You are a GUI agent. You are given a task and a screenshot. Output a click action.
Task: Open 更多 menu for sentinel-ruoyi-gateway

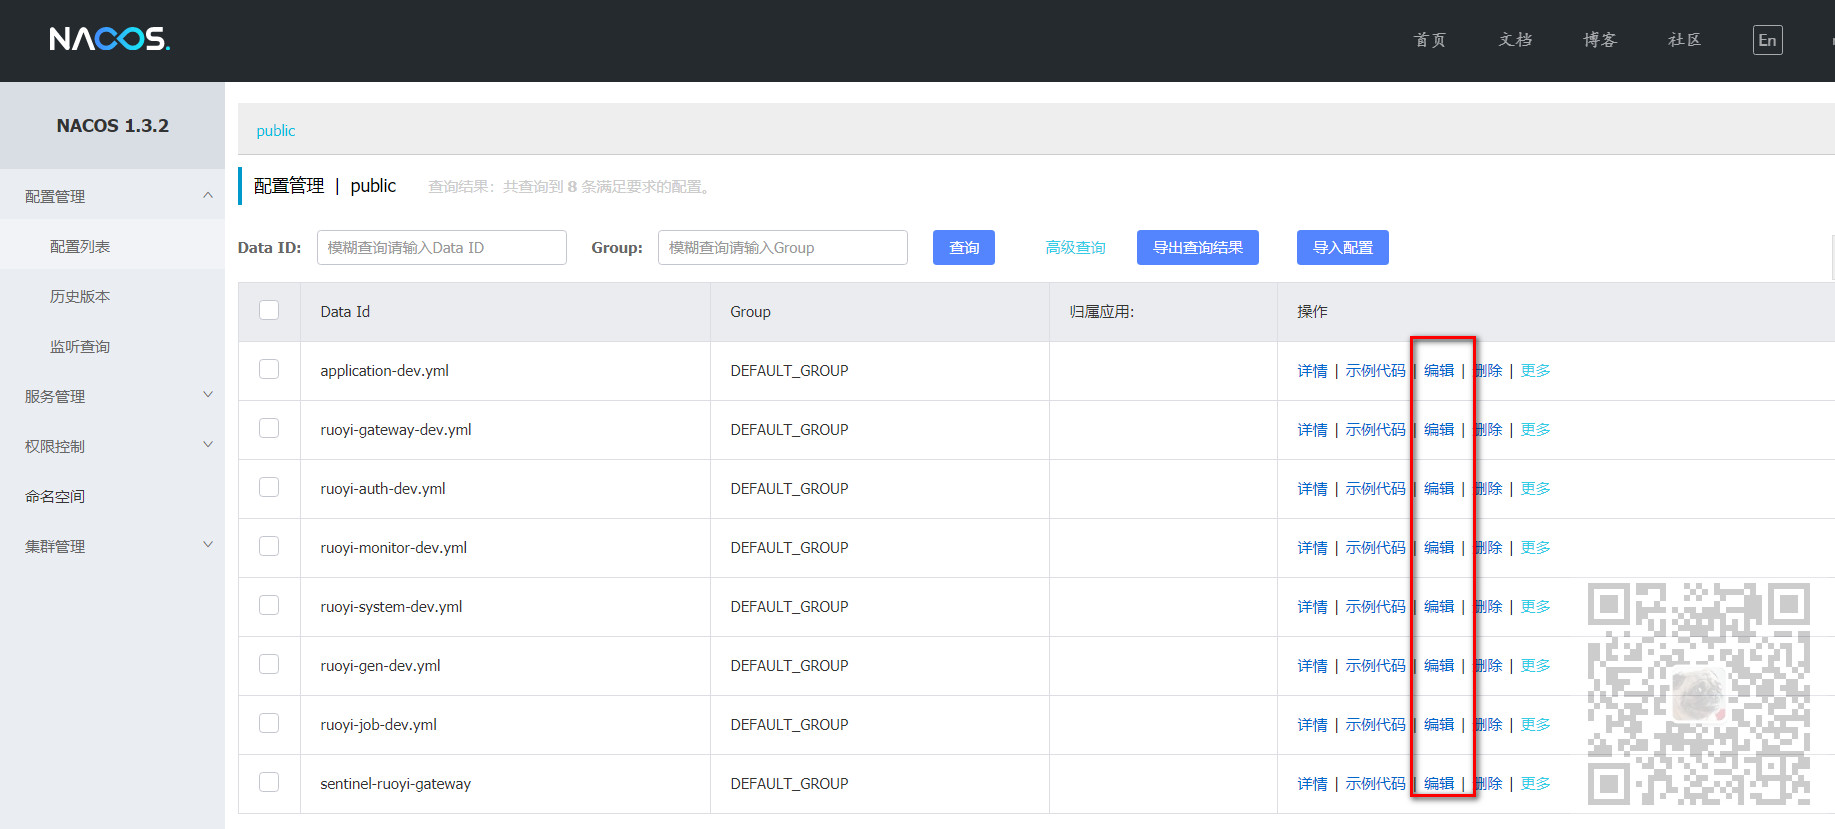point(1535,784)
